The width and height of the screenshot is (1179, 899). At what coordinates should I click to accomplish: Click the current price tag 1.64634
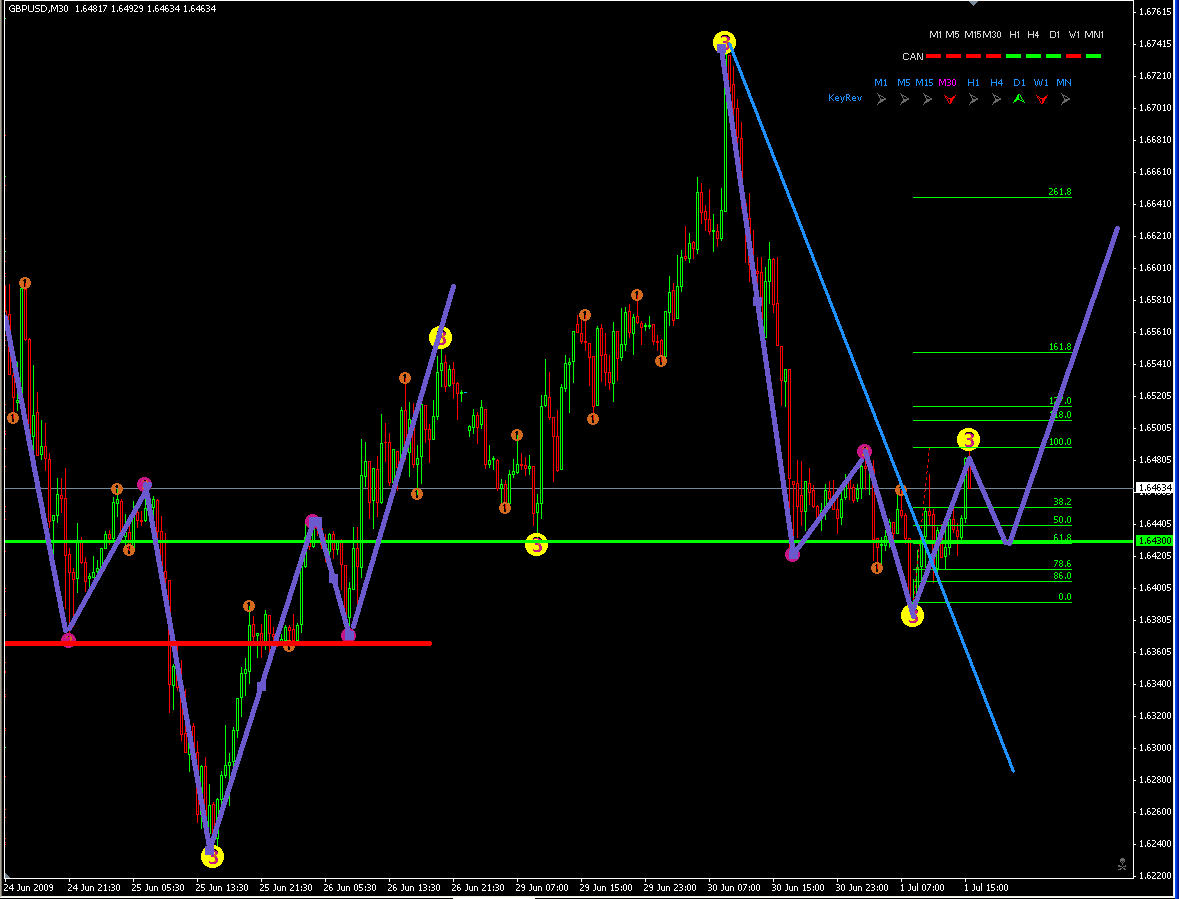(x=1154, y=489)
